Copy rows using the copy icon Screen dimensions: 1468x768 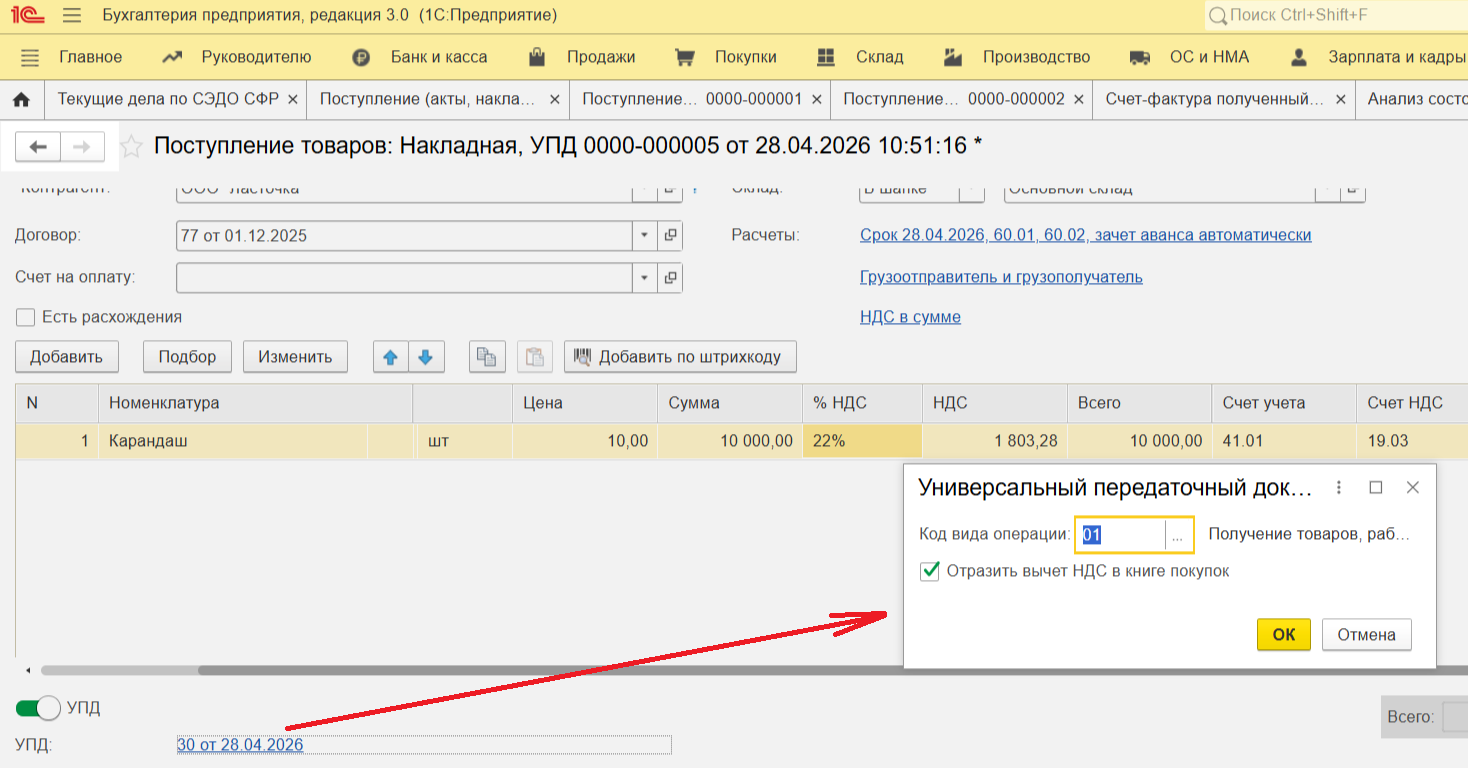point(487,357)
